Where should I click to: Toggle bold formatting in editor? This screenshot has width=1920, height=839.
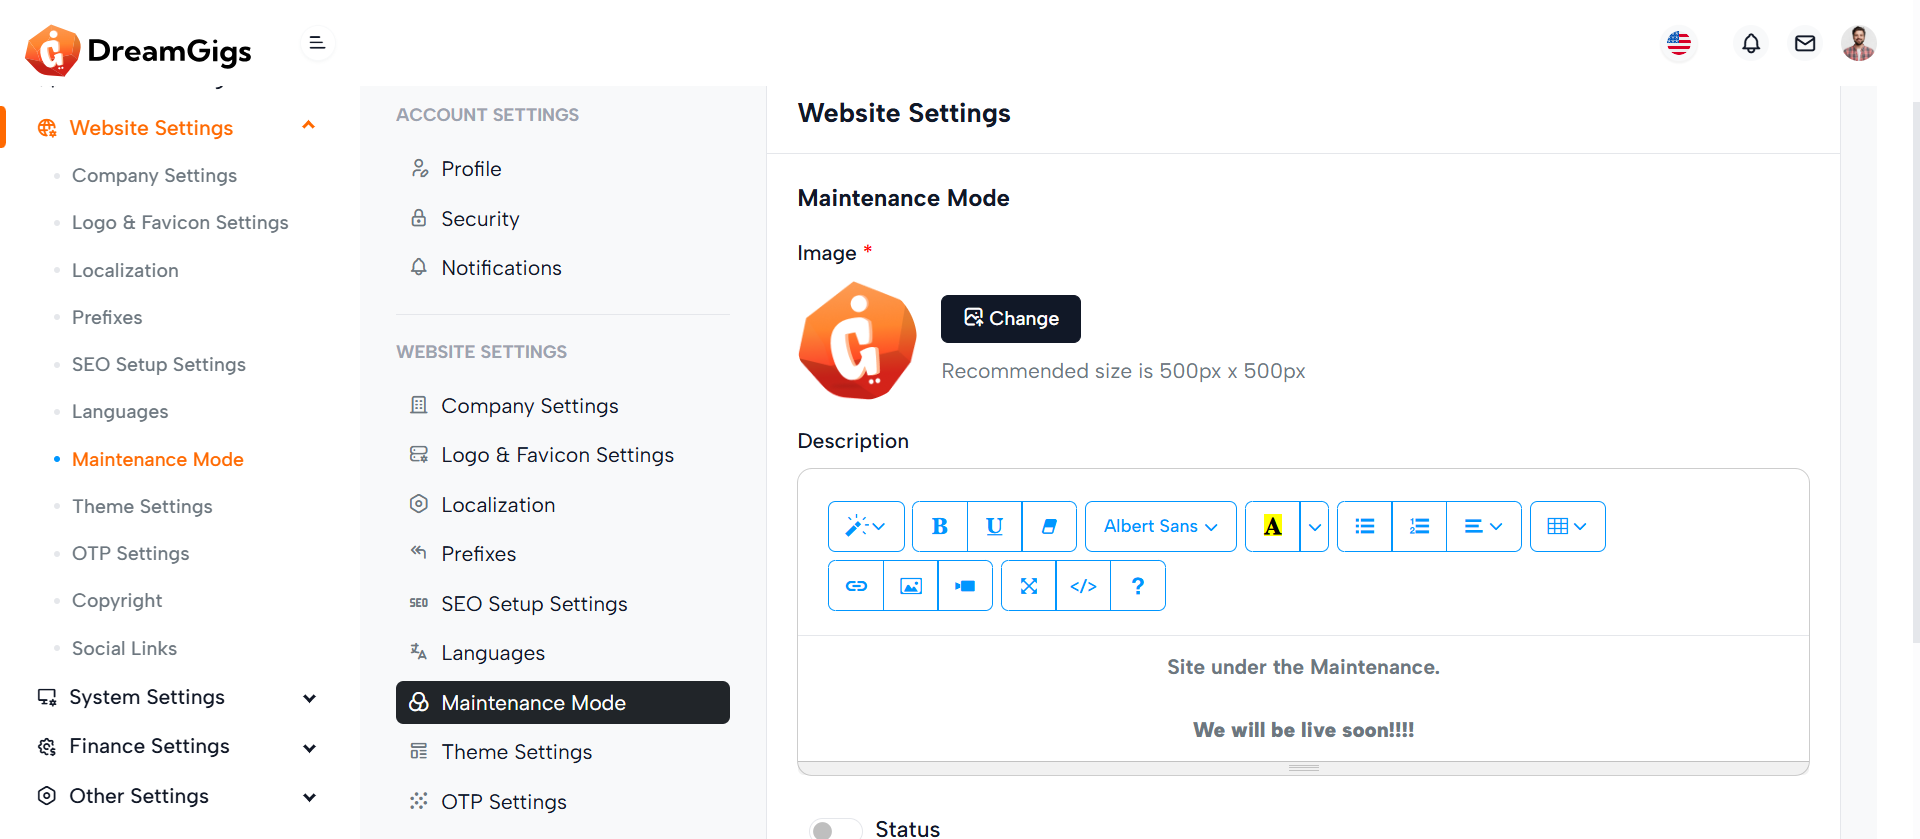coord(939,527)
